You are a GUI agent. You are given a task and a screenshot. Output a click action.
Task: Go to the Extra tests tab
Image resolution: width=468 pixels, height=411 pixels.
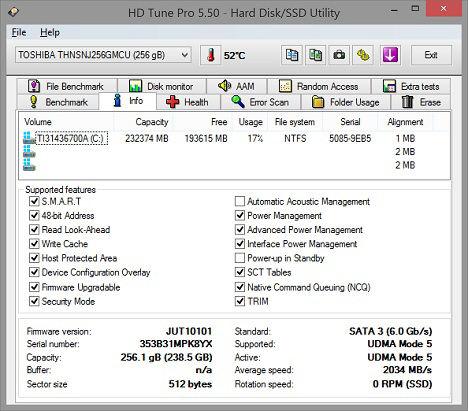click(411, 86)
